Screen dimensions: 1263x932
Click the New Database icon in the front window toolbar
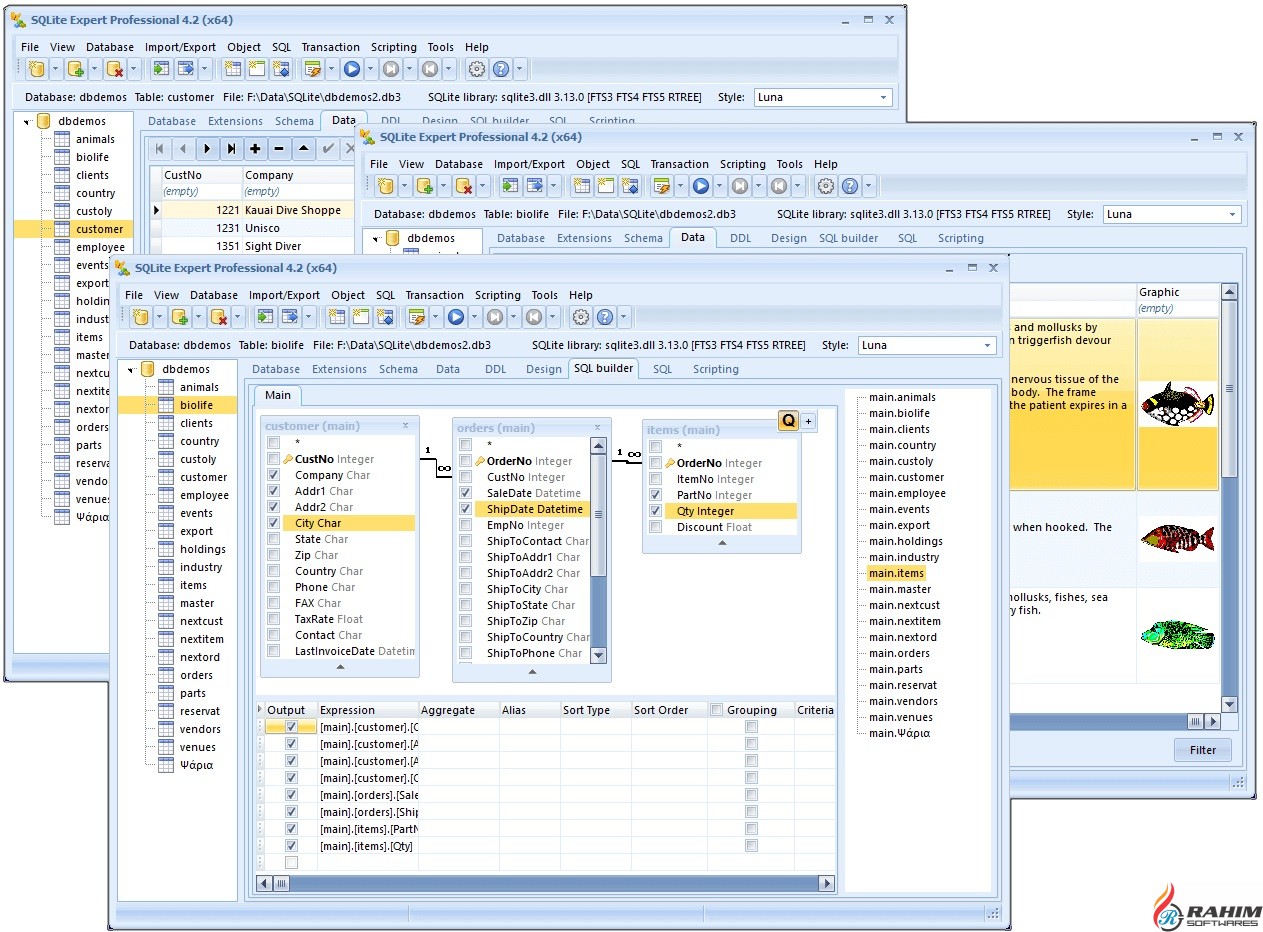141,317
